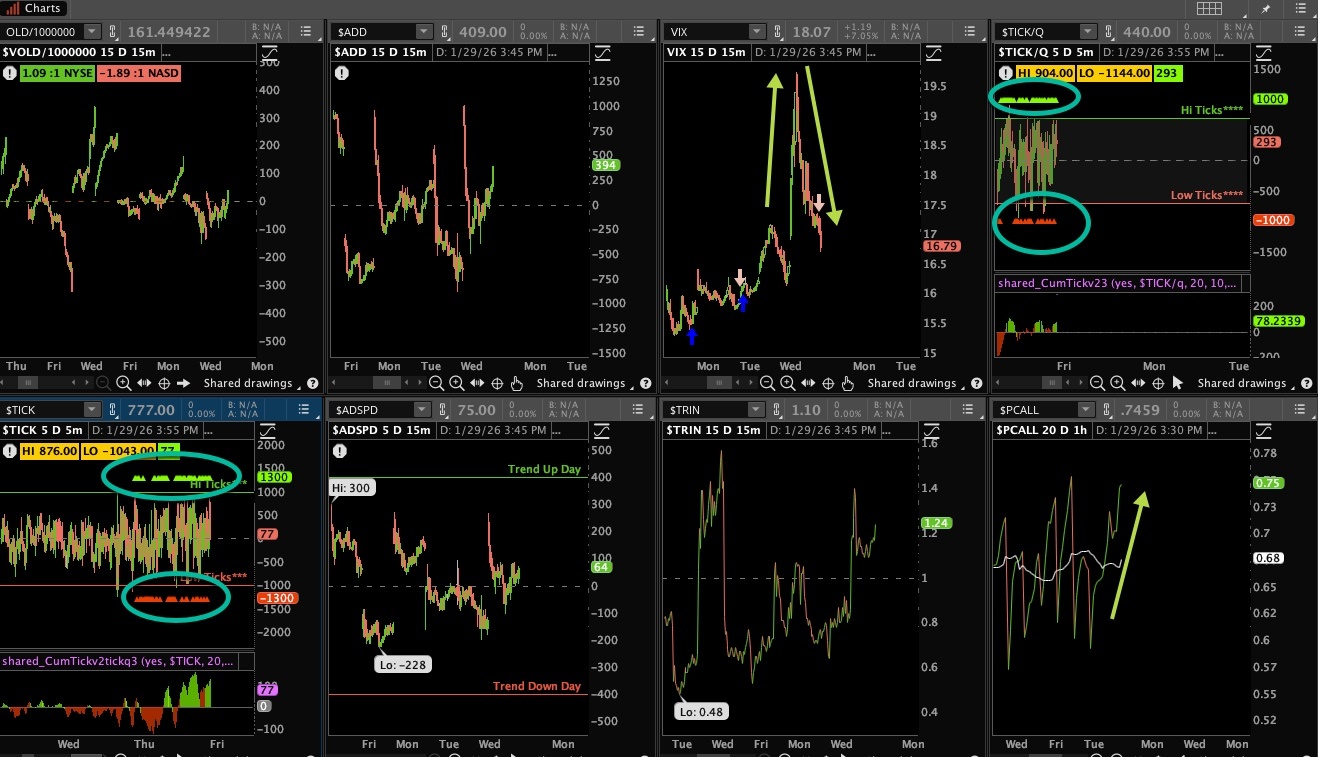Open Shared drawings under the VIX chart

912,383
